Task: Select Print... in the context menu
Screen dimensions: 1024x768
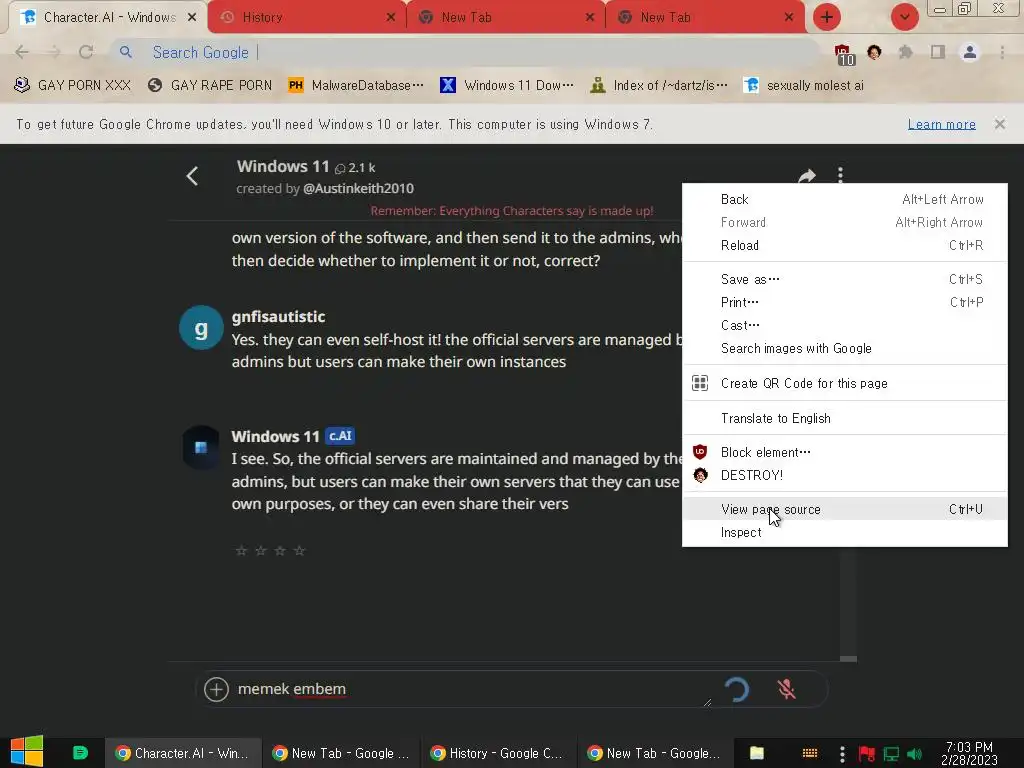Action: click(x=844, y=302)
